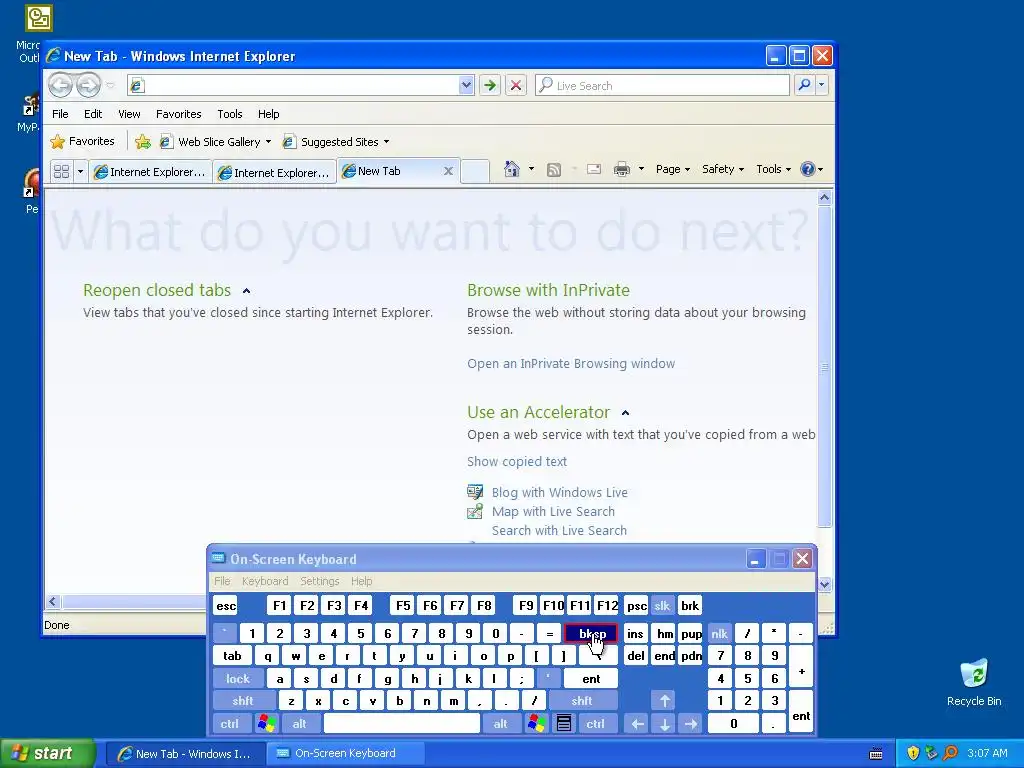
Task: Click the Back navigation arrow in Internet Explorer
Action: (x=61, y=85)
